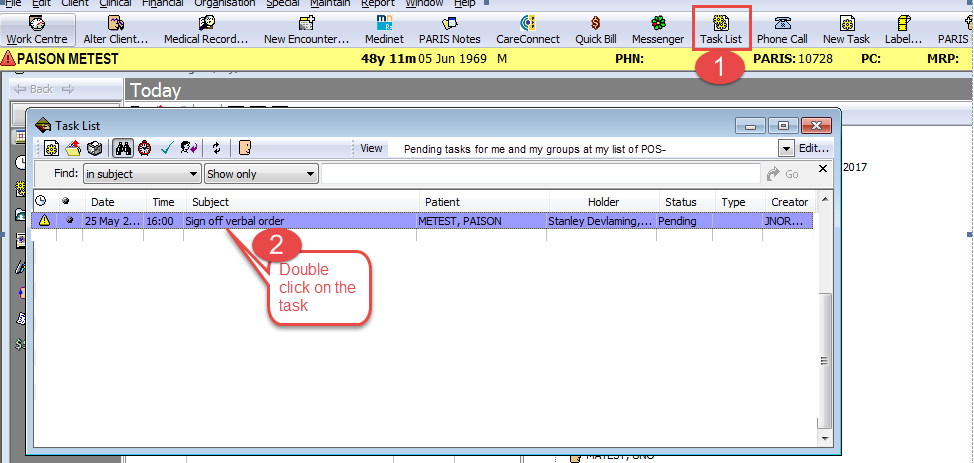Click the green checkmark complete-task icon
Image resolution: width=974 pixels, height=463 pixels.
(x=166, y=148)
